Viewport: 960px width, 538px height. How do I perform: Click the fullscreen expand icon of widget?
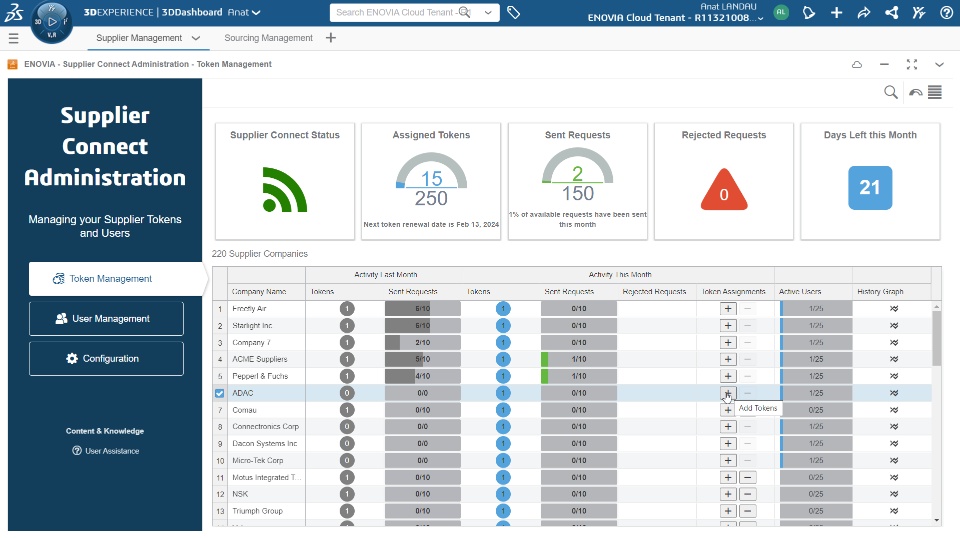[x=912, y=64]
